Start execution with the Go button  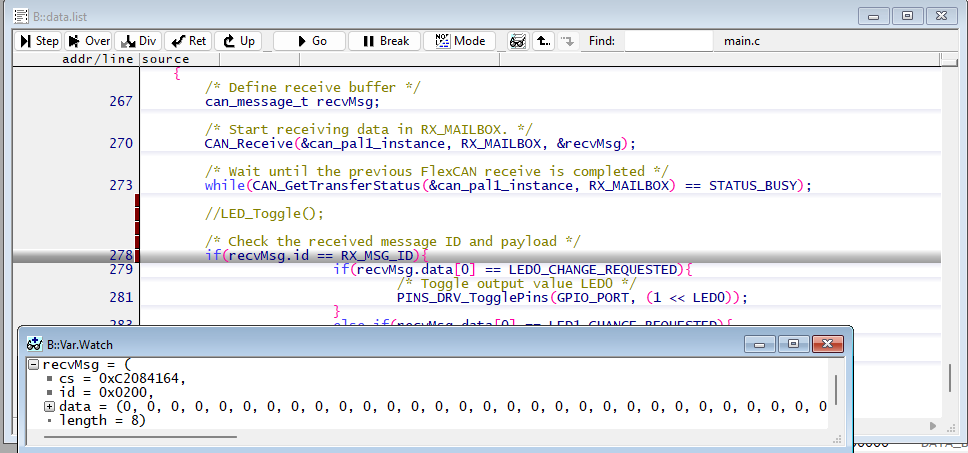[309, 41]
